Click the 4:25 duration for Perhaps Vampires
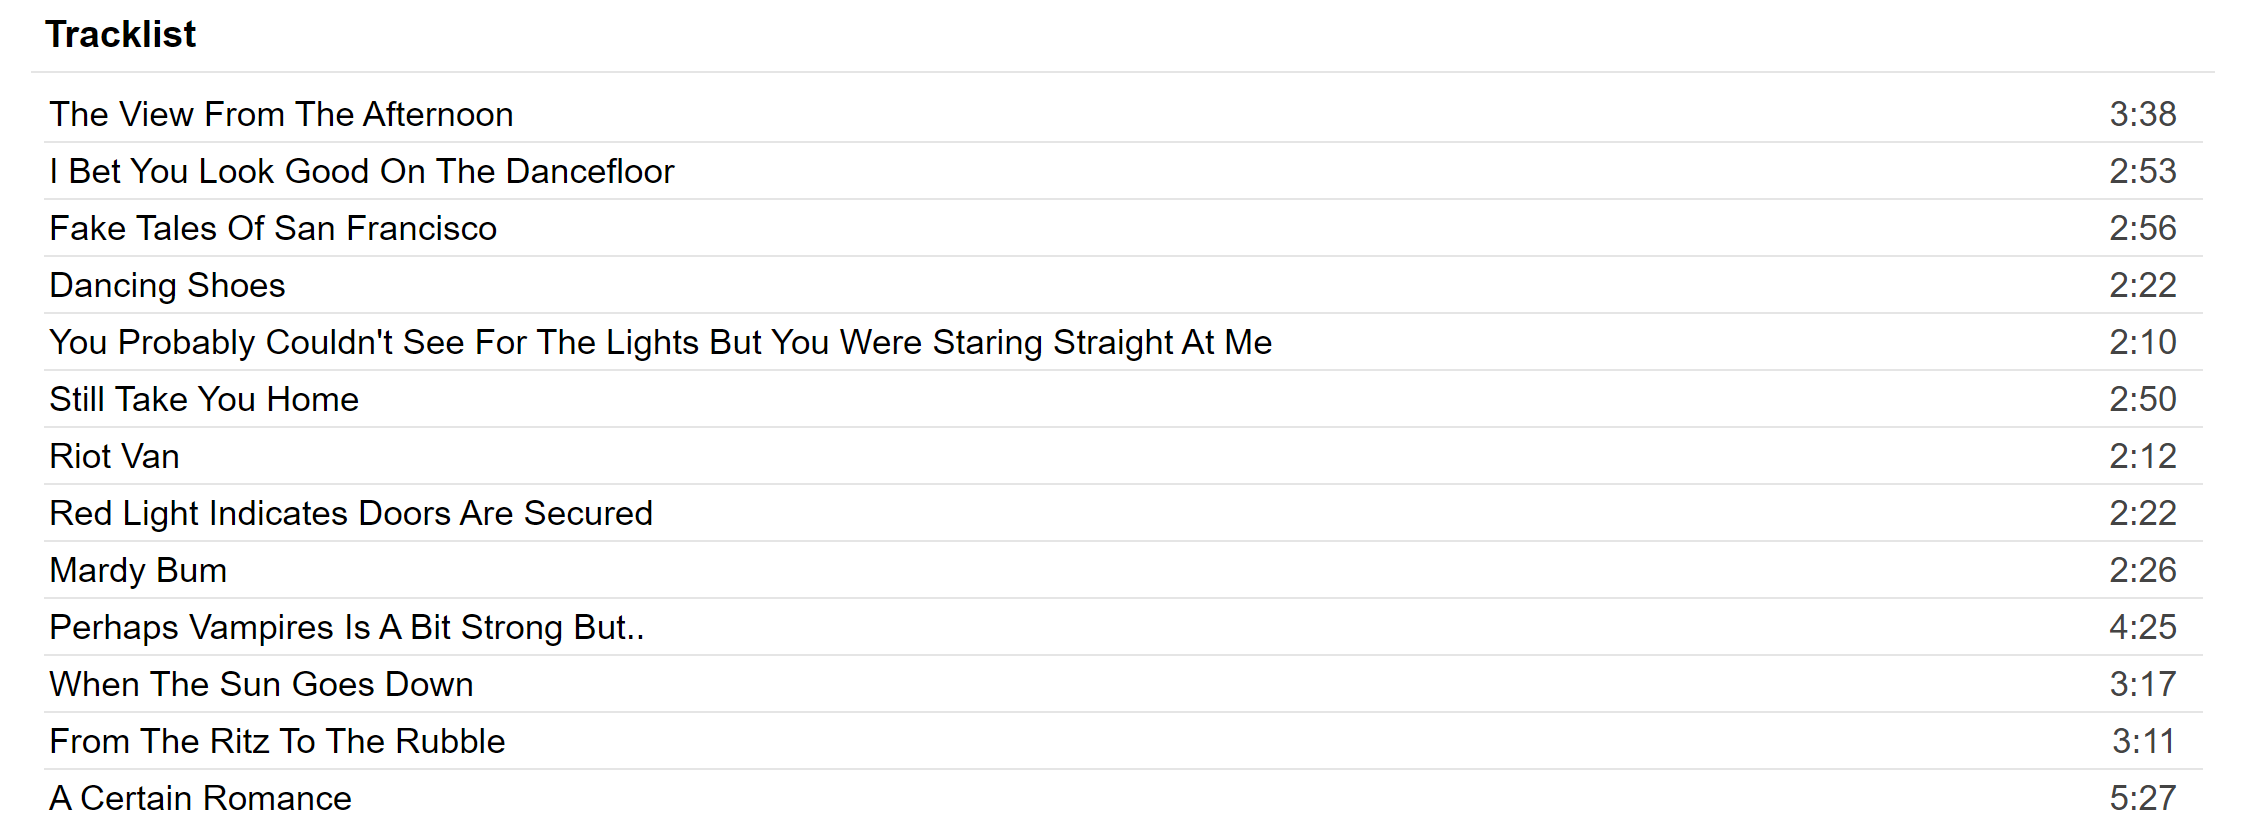The width and height of the screenshot is (2252, 840). [x=2142, y=627]
